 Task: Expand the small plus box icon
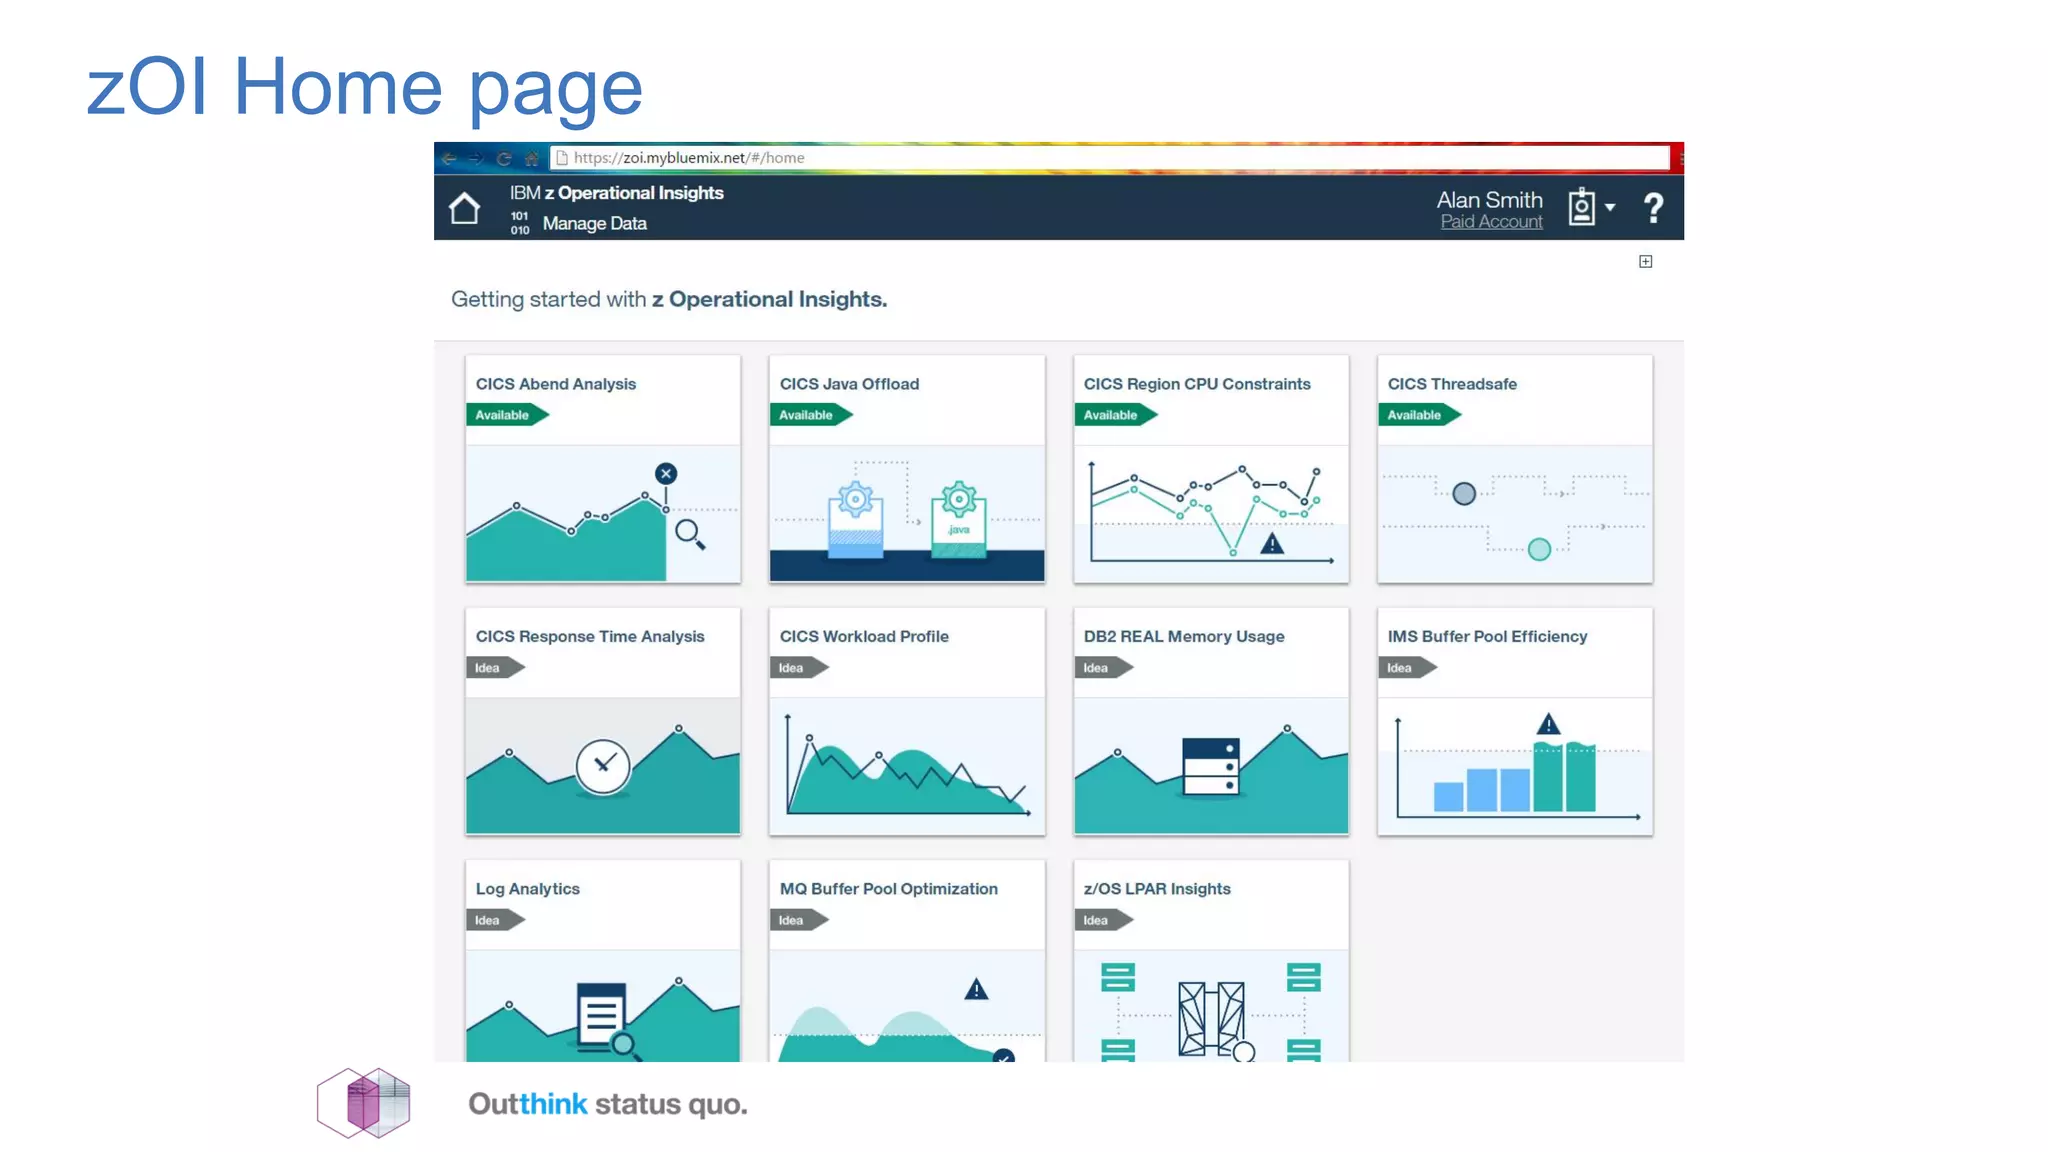point(1645,262)
